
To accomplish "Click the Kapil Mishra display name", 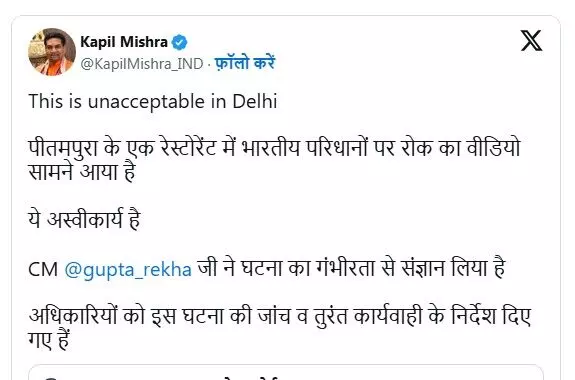I will [x=124, y=42].
